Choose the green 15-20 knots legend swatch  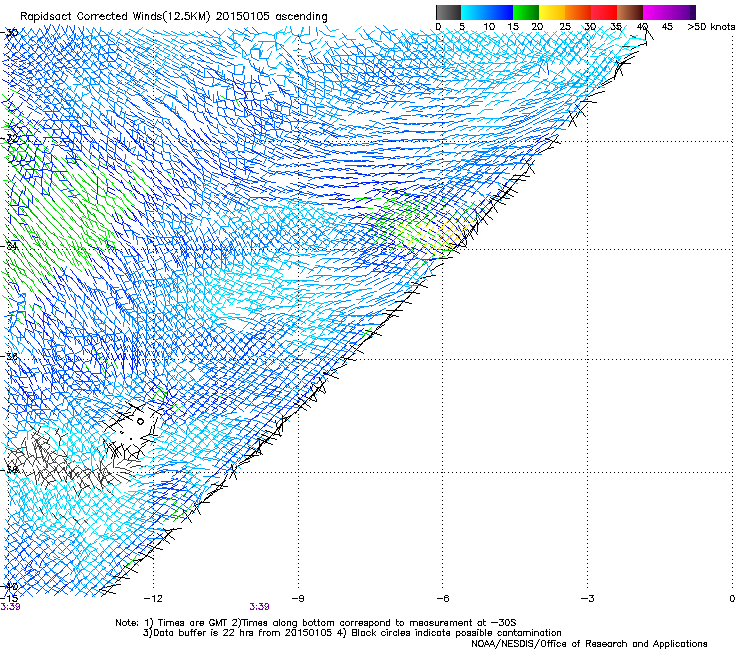pyautogui.click(x=525, y=12)
